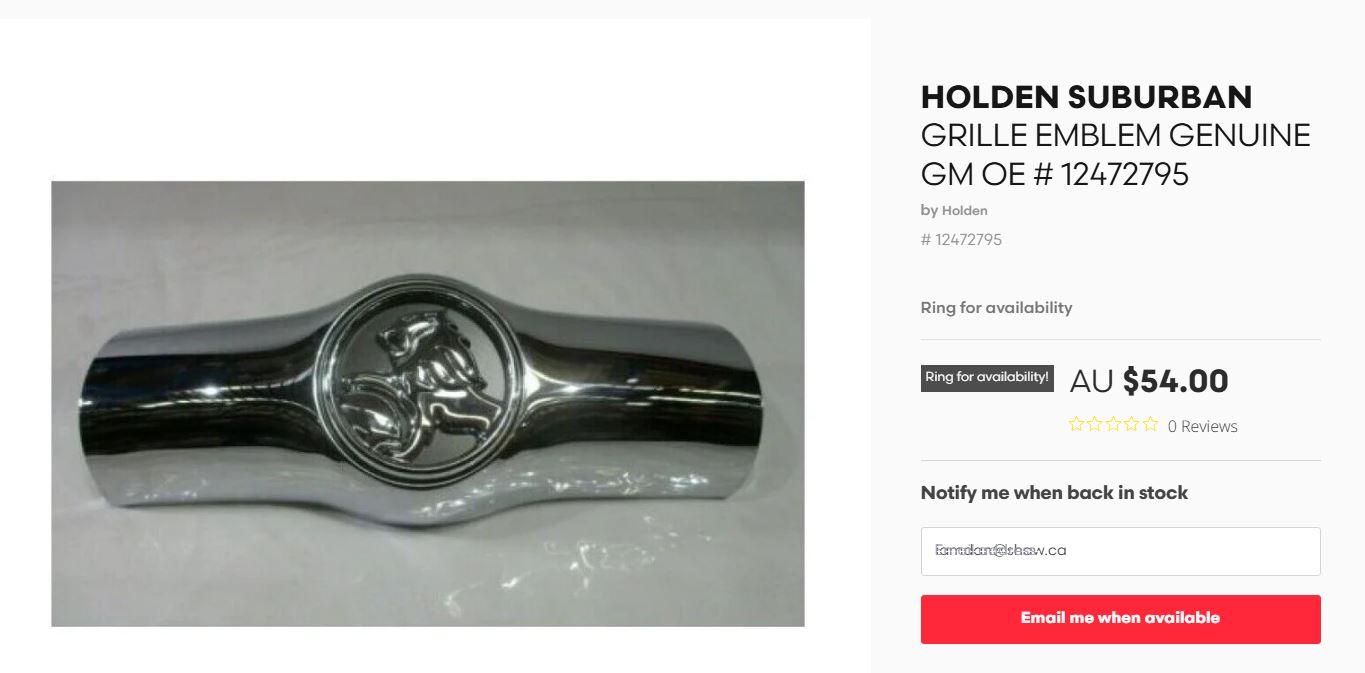The height and width of the screenshot is (673, 1365).
Task: Choose the third rating star
Action: (x=1114, y=424)
